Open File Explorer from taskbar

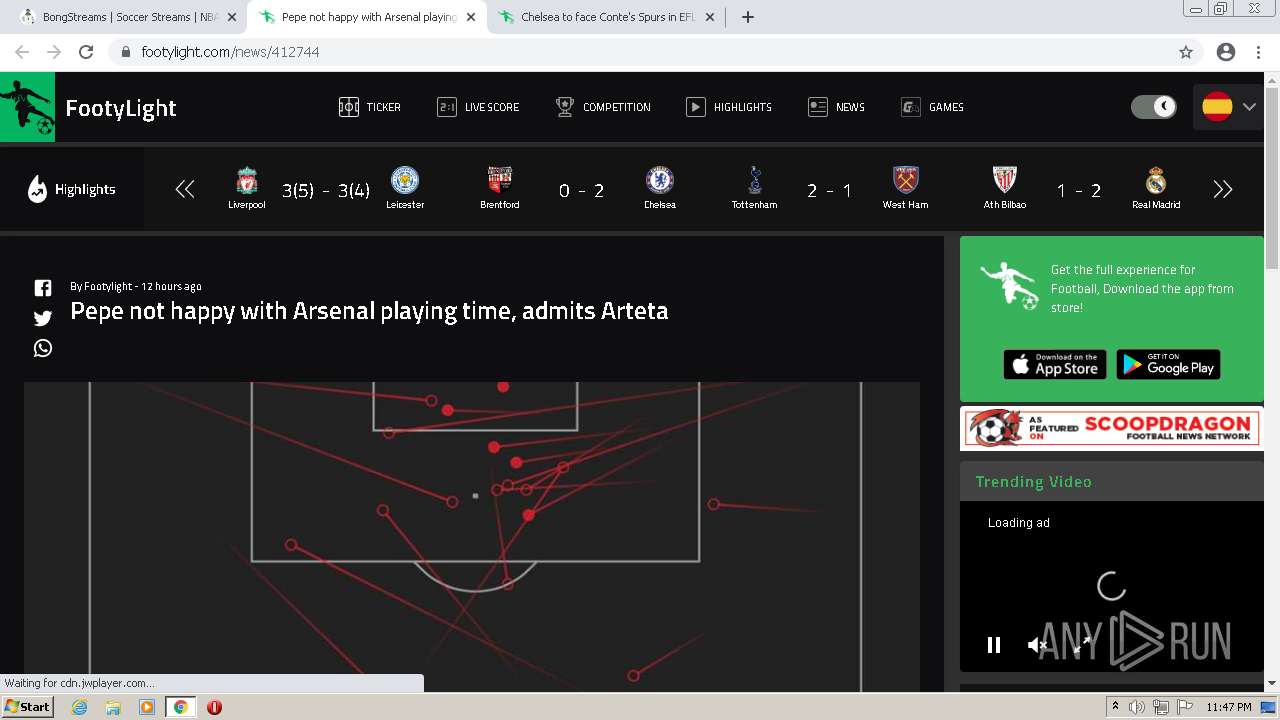click(113, 707)
